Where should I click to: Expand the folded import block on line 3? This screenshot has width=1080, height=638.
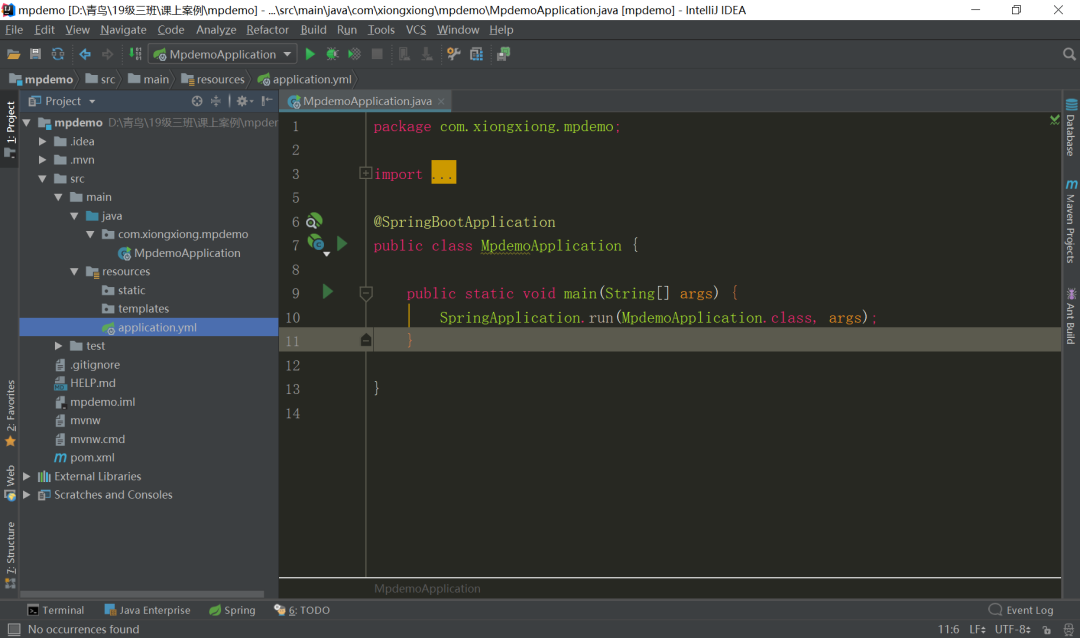[366, 173]
